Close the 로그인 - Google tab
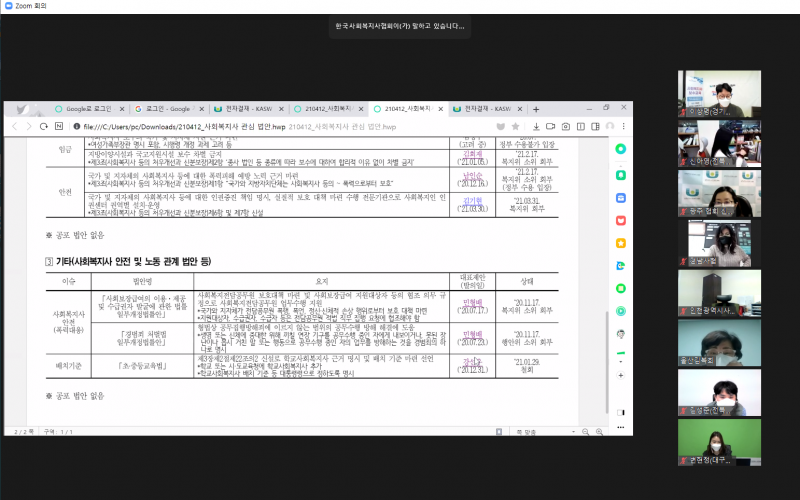 (x=202, y=109)
